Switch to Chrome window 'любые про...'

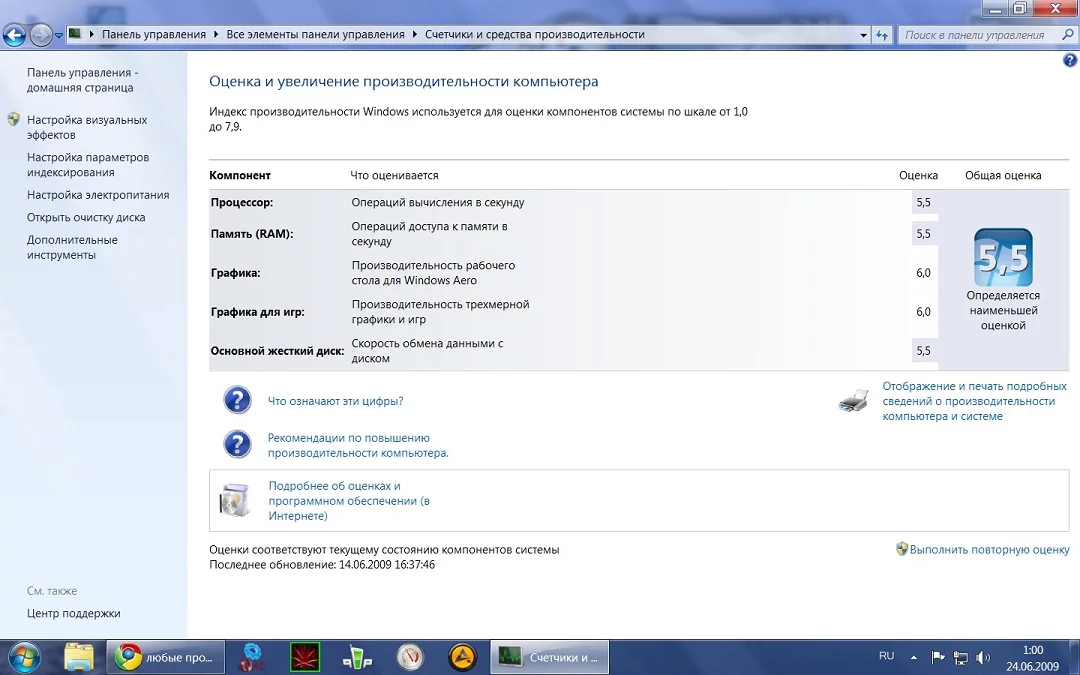click(166, 657)
